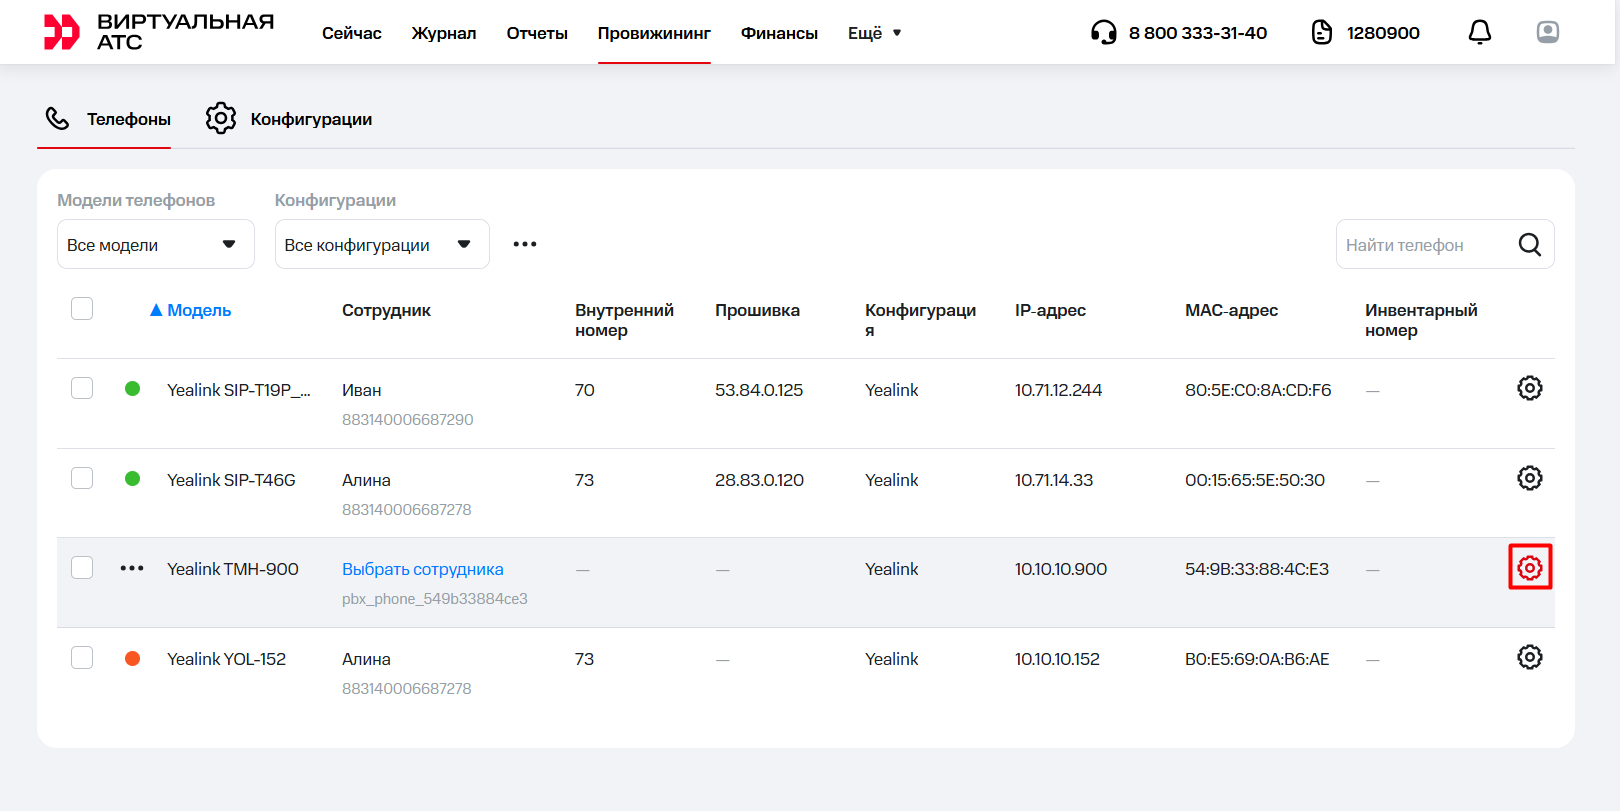Check the Yealink SIP-T46G row checkbox
Screen dimensions: 1620x811
(x=82, y=478)
